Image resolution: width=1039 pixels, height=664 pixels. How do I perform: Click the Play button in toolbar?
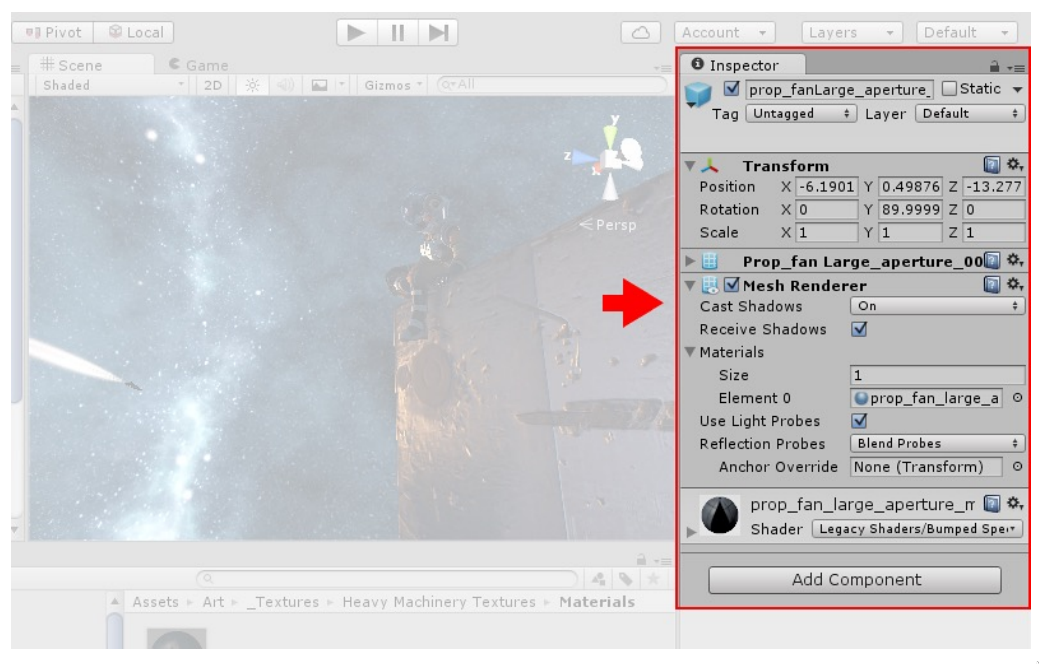[356, 32]
